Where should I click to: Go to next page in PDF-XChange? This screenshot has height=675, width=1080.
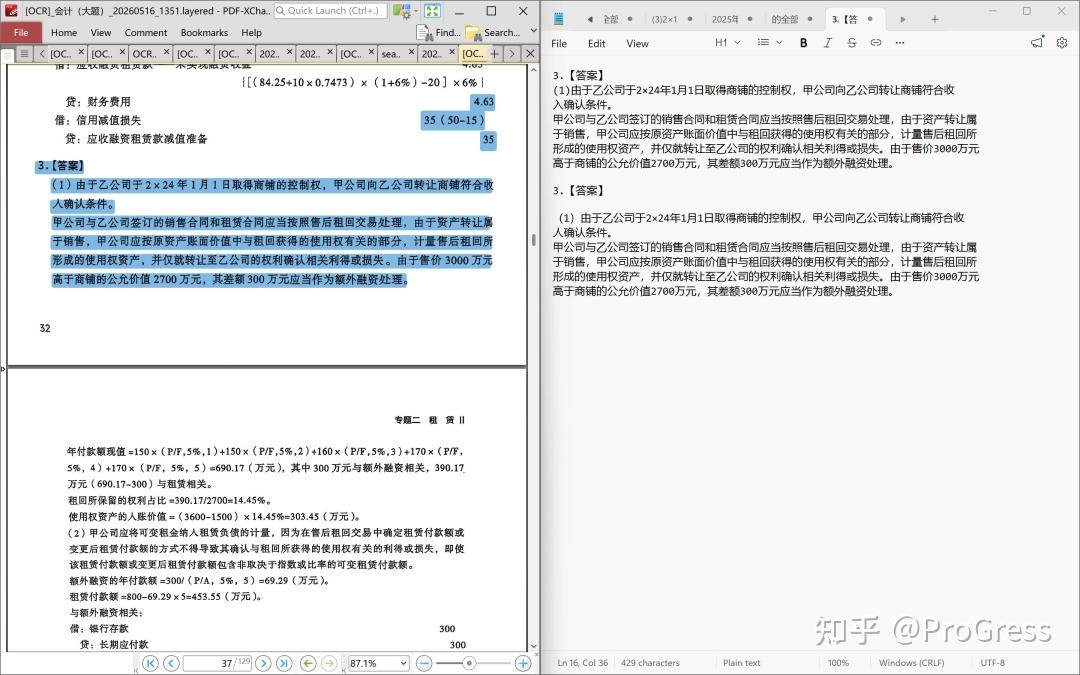coord(263,663)
